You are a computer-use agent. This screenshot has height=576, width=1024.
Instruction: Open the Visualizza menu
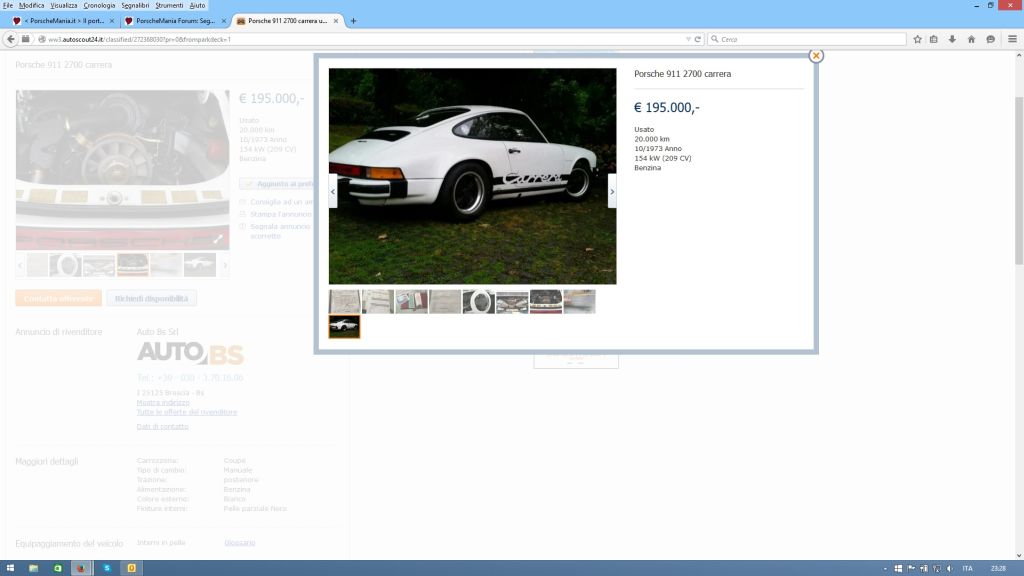[63, 5]
